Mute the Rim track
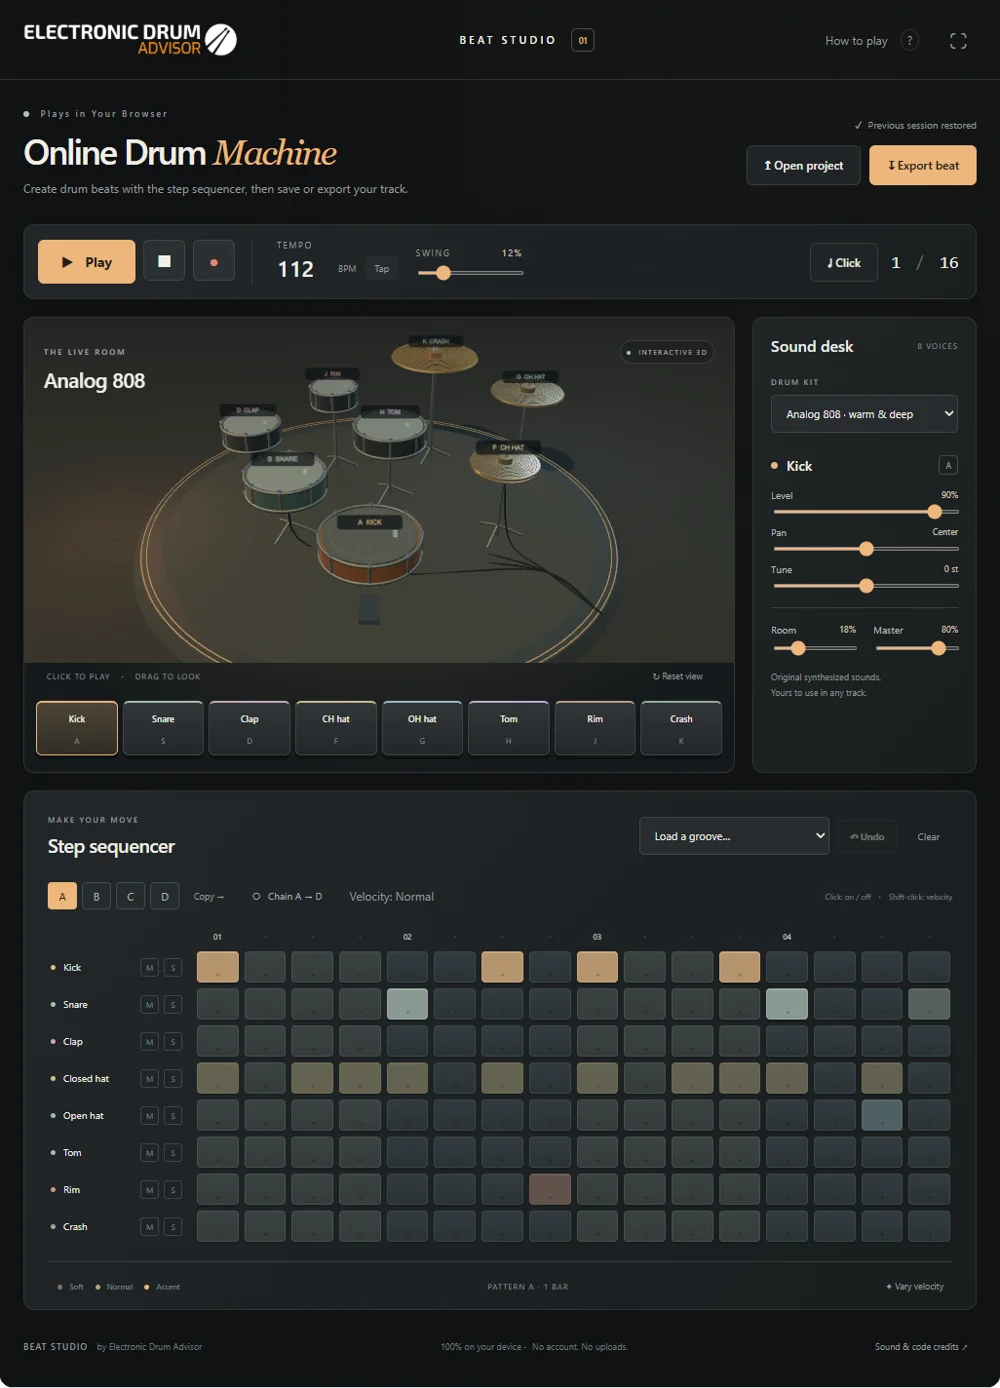 click(149, 1189)
